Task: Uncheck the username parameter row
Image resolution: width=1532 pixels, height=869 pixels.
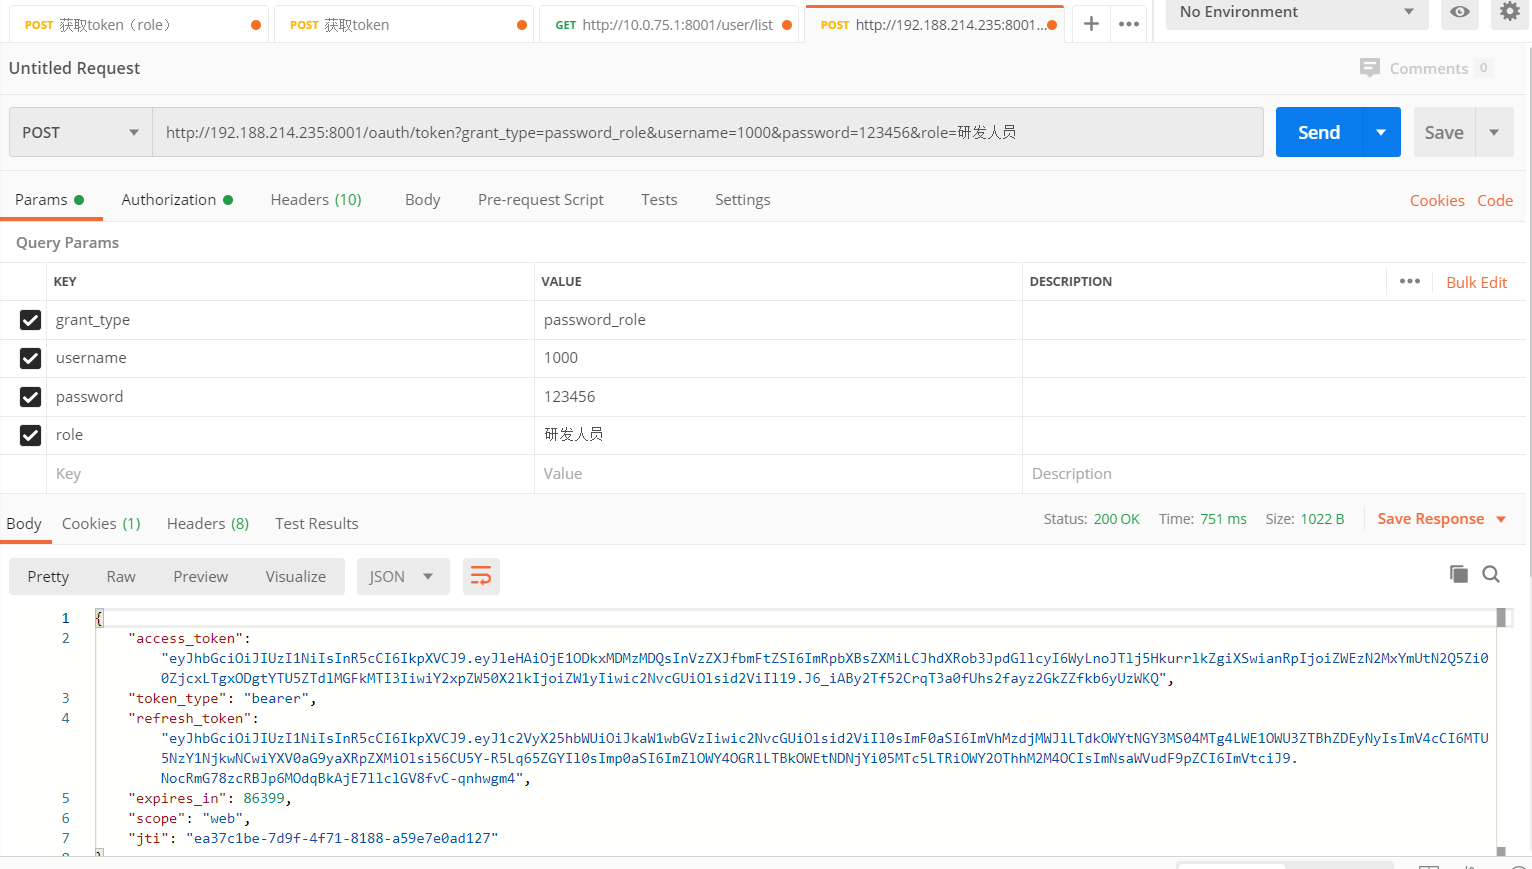Action: pos(31,358)
